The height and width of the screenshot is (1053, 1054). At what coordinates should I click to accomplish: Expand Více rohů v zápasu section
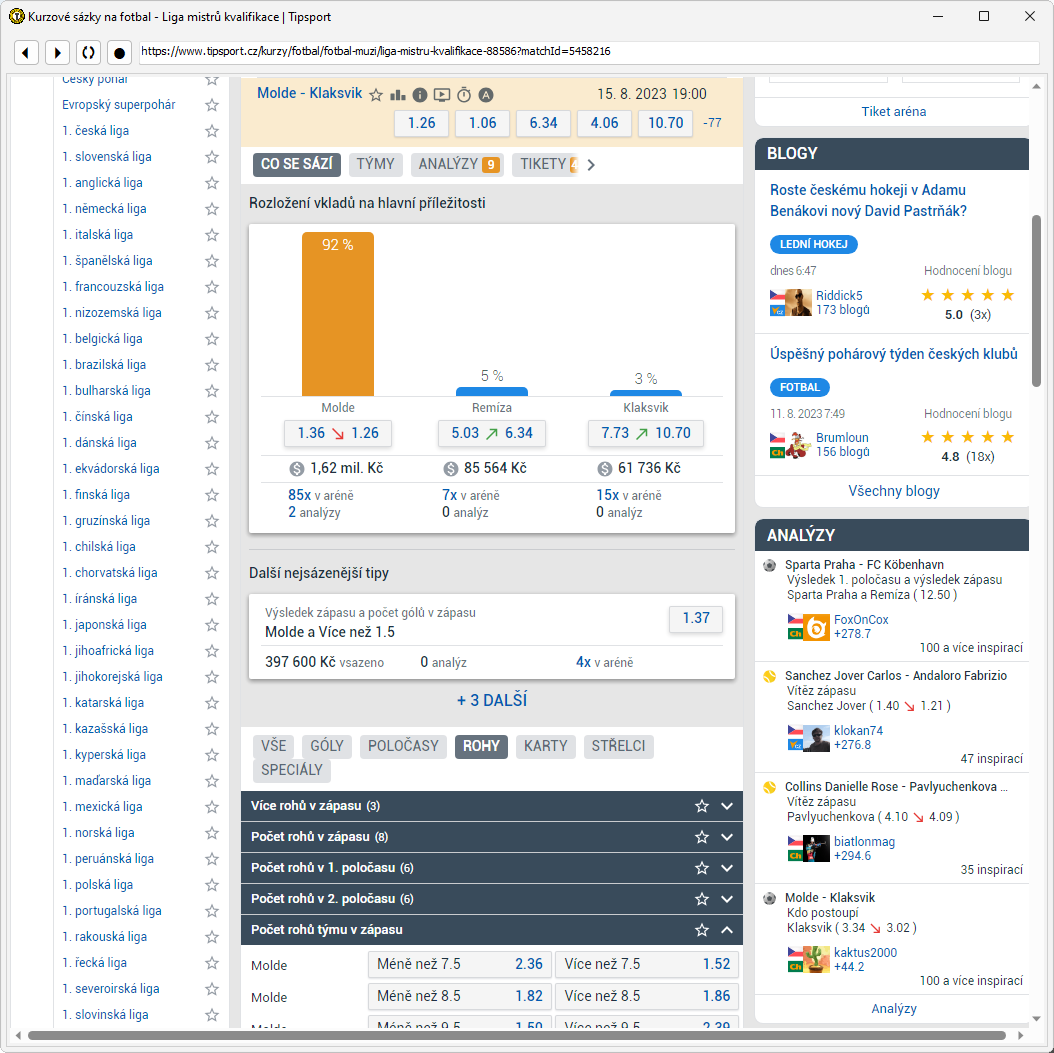tap(727, 806)
